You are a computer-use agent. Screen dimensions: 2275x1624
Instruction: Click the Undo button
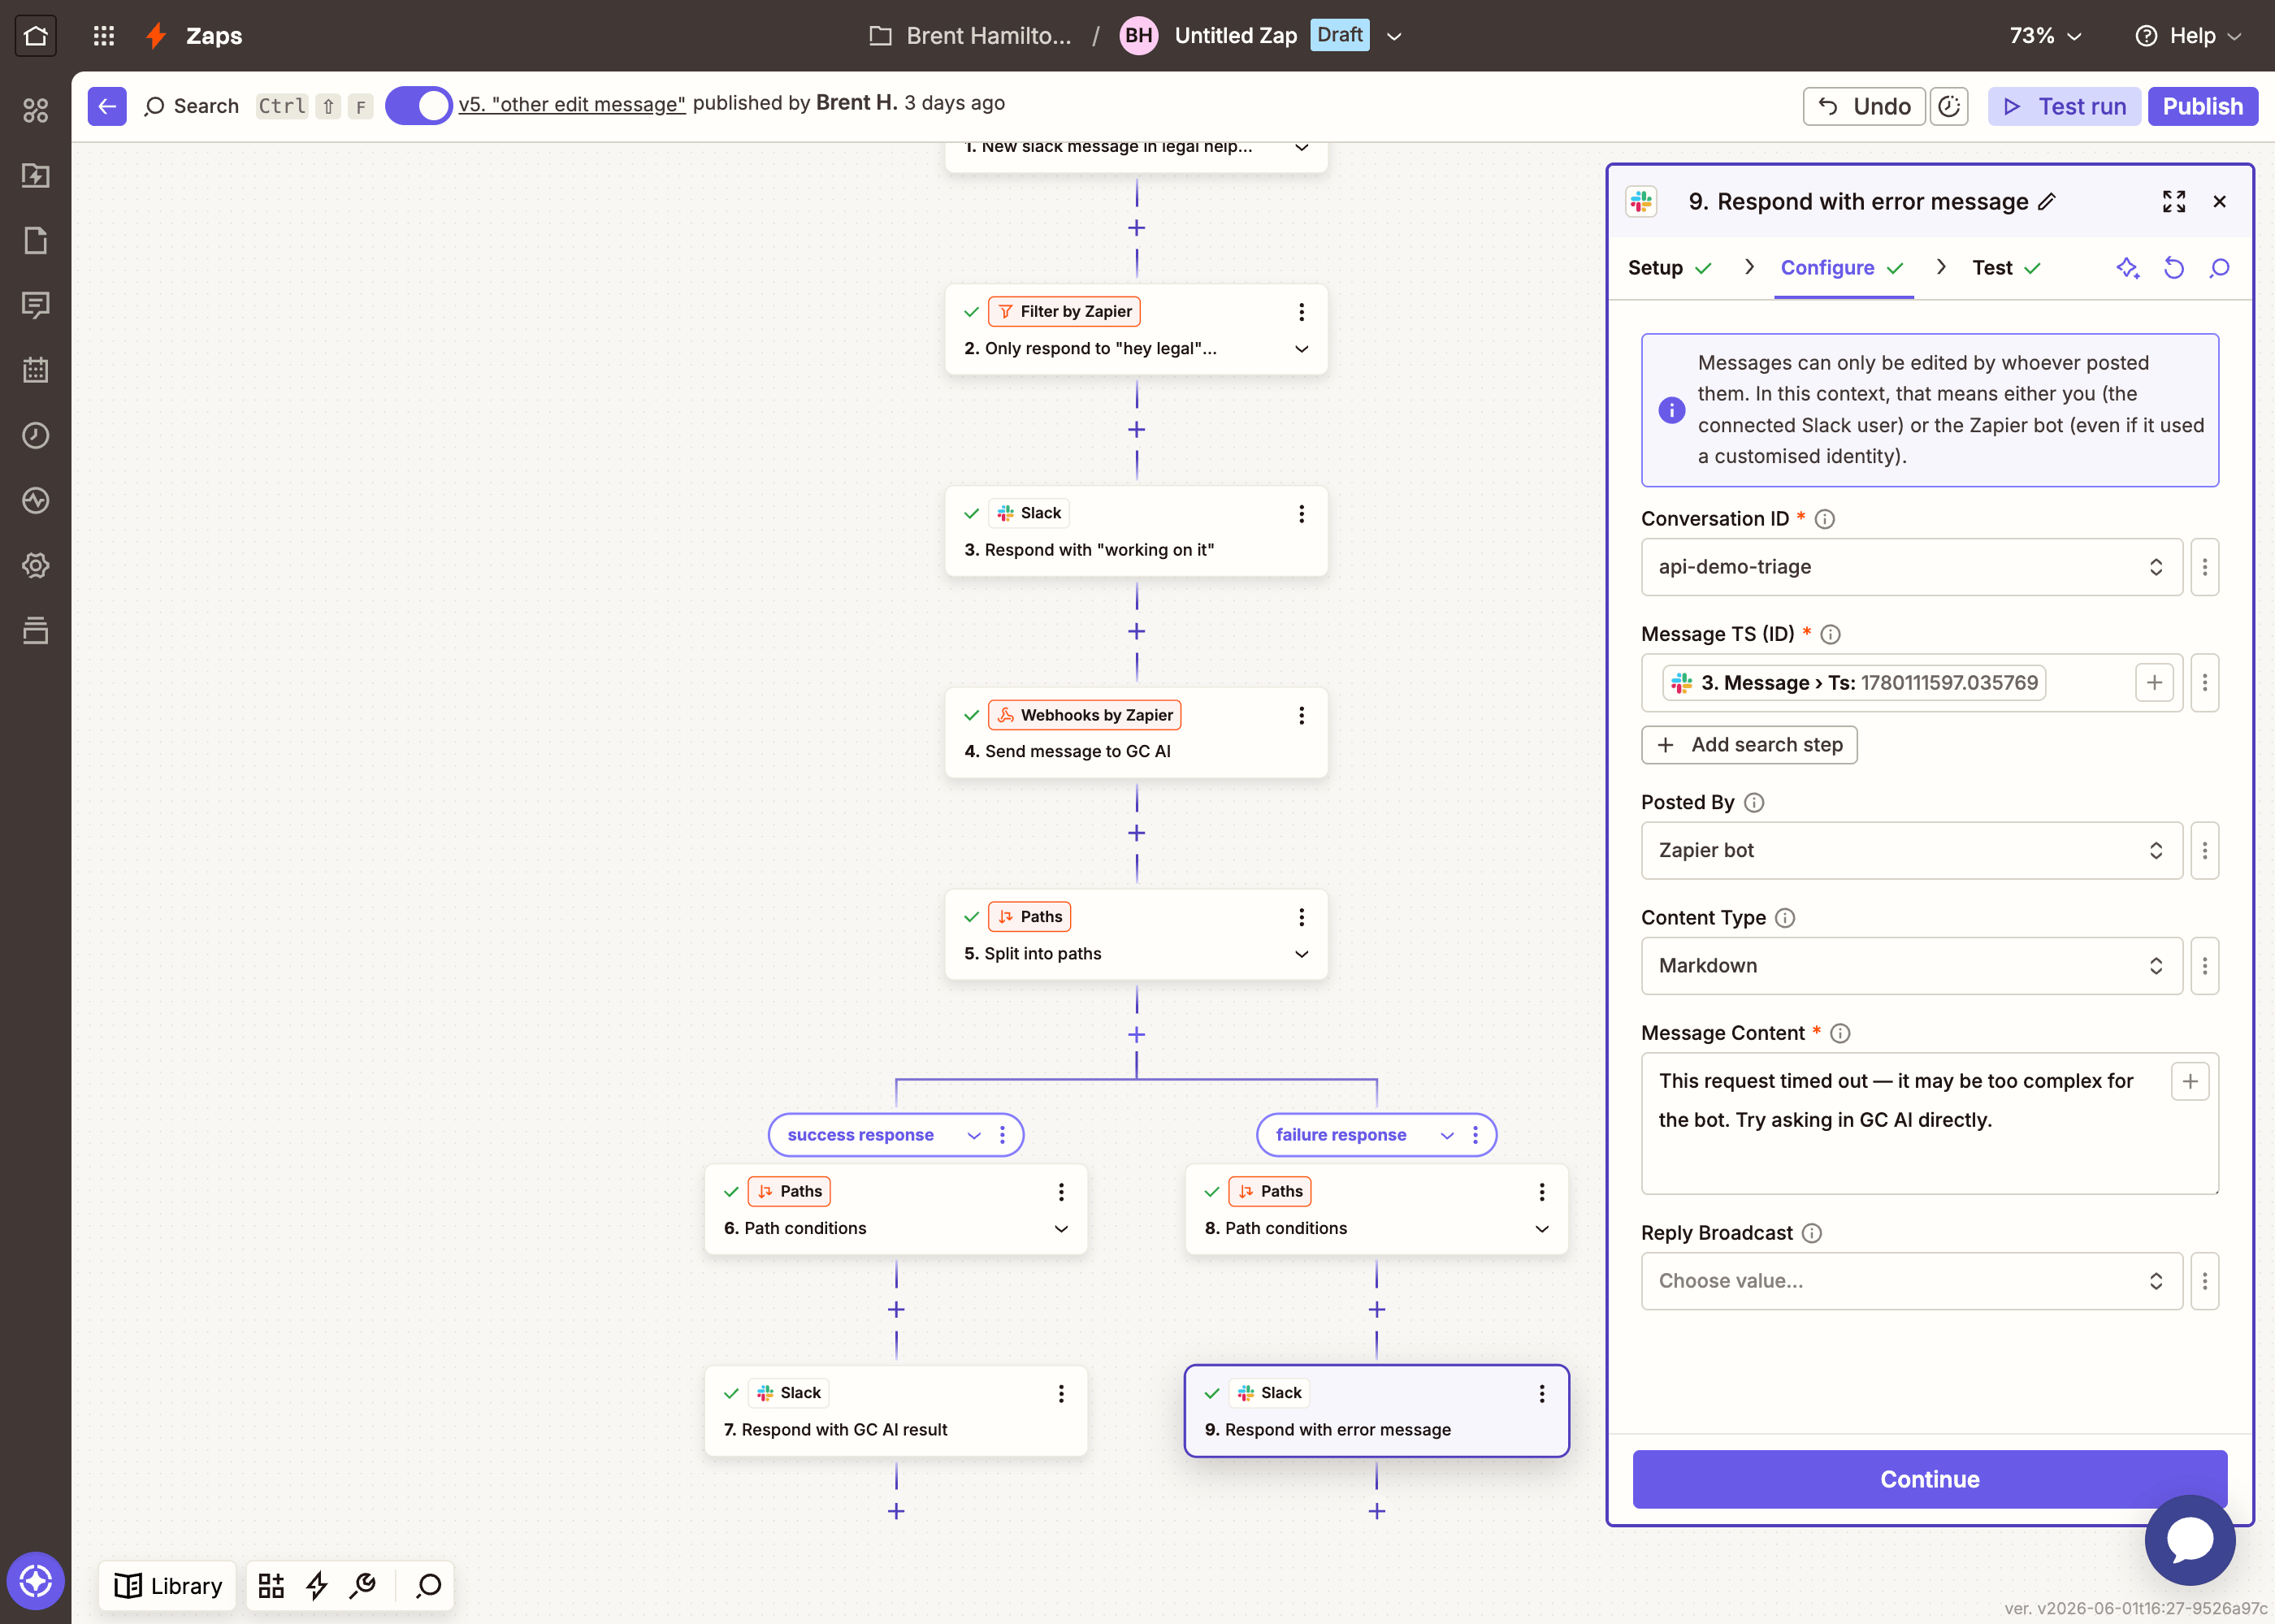(1864, 106)
